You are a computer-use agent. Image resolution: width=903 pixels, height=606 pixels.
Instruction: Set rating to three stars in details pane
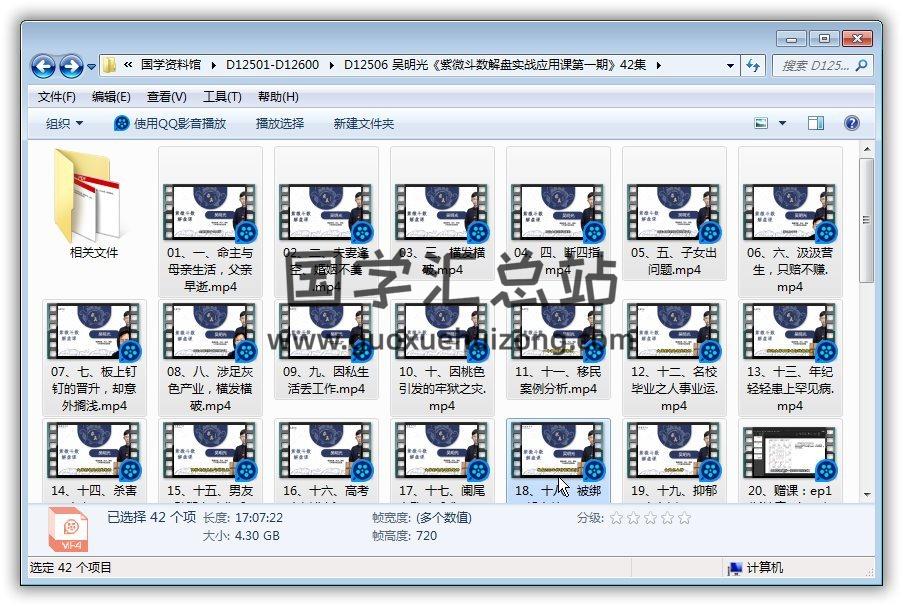pos(650,518)
